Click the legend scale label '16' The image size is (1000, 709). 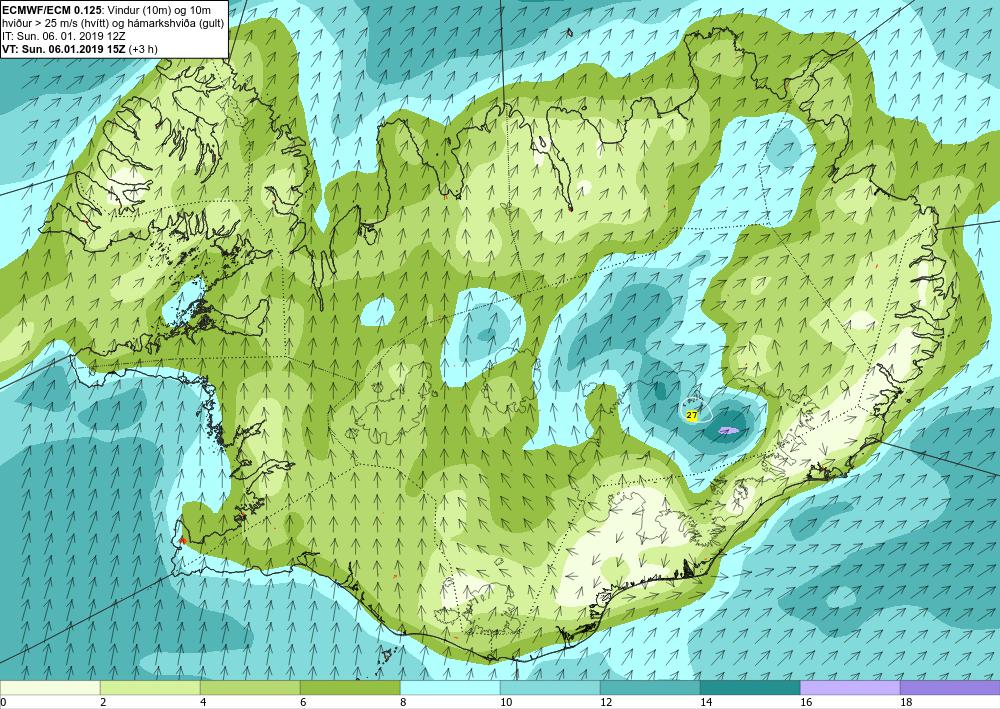pos(806,702)
